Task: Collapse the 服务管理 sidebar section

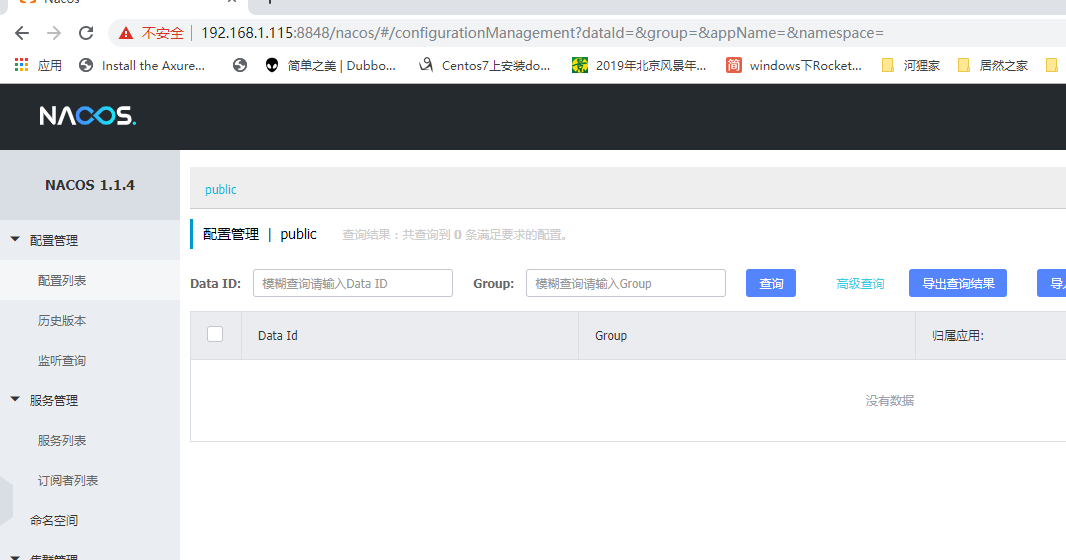Action: [15, 399]
